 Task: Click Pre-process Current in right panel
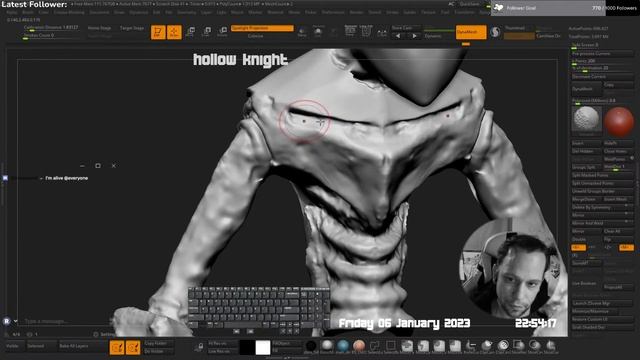602,53
